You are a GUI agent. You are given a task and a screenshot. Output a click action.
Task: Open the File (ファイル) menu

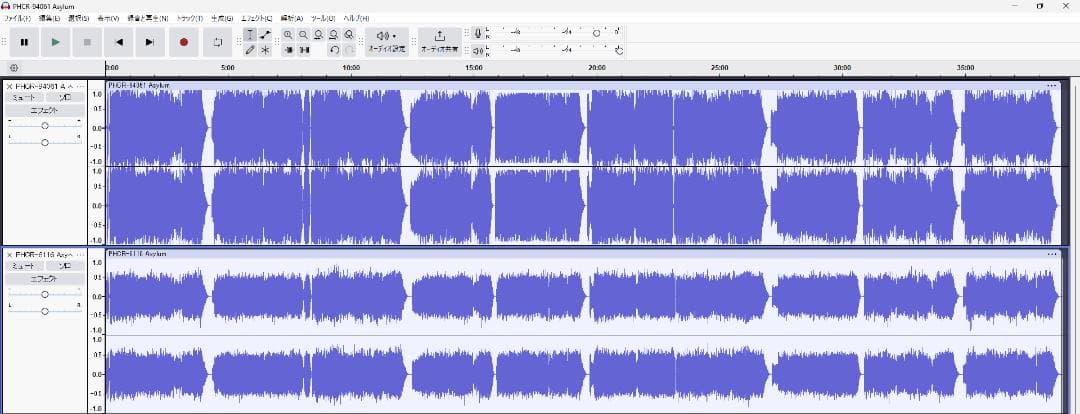(x=17, y=18)
